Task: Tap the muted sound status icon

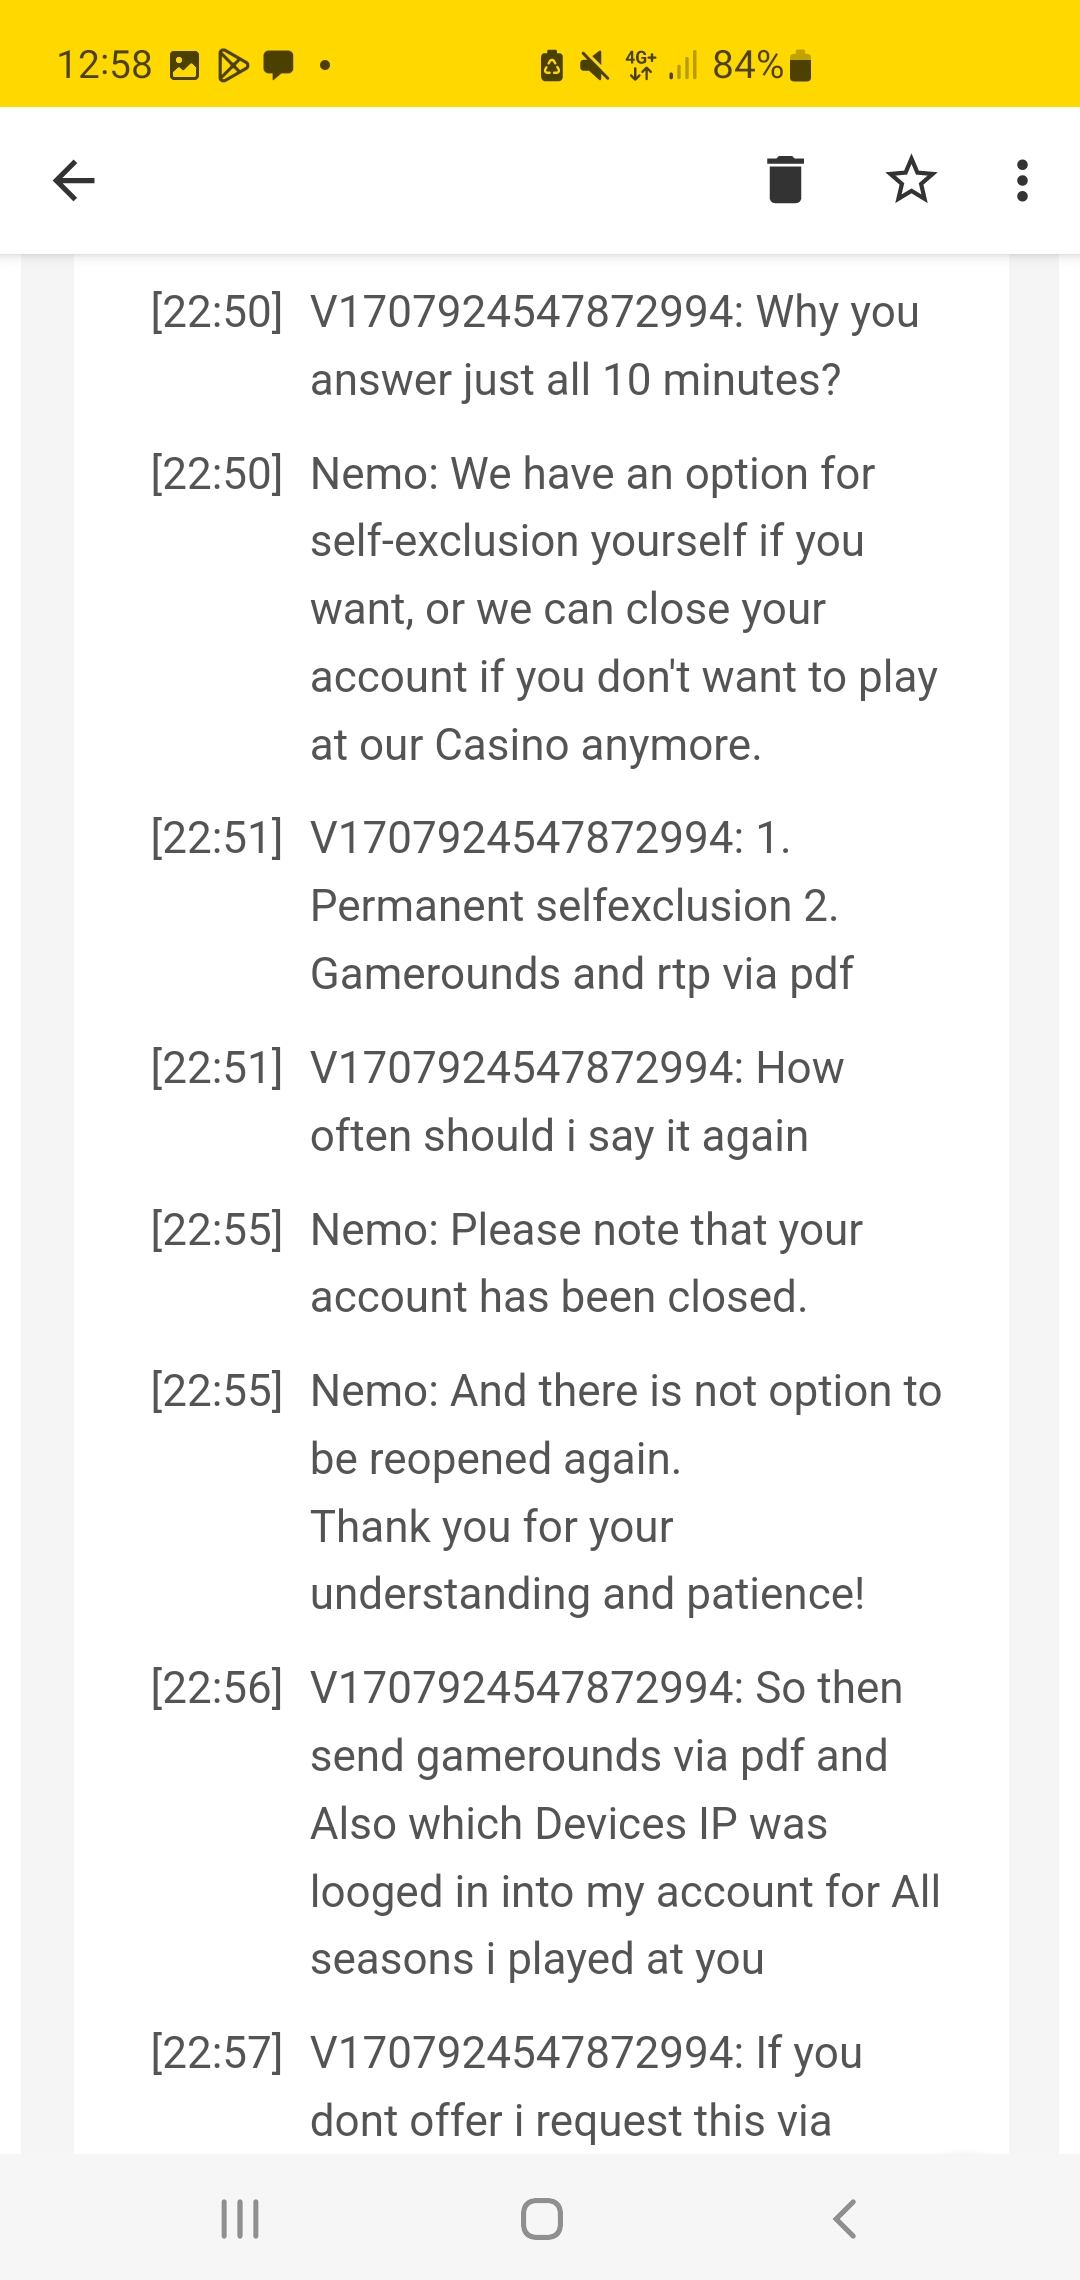Action: (x=595, y=66)
